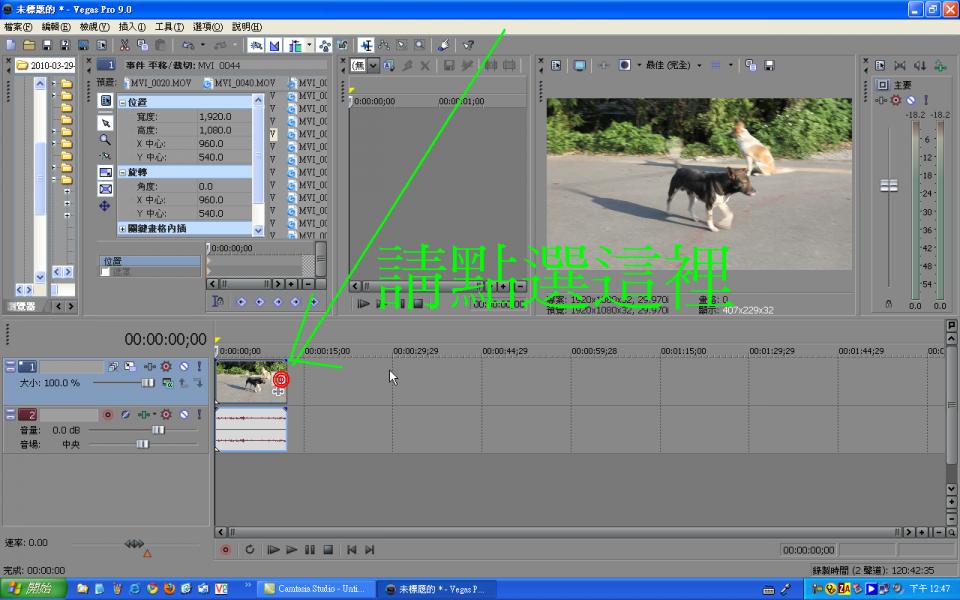Toggle solo on audio track 2
This screenshot has width=960, height=600.
click(197, 414)
